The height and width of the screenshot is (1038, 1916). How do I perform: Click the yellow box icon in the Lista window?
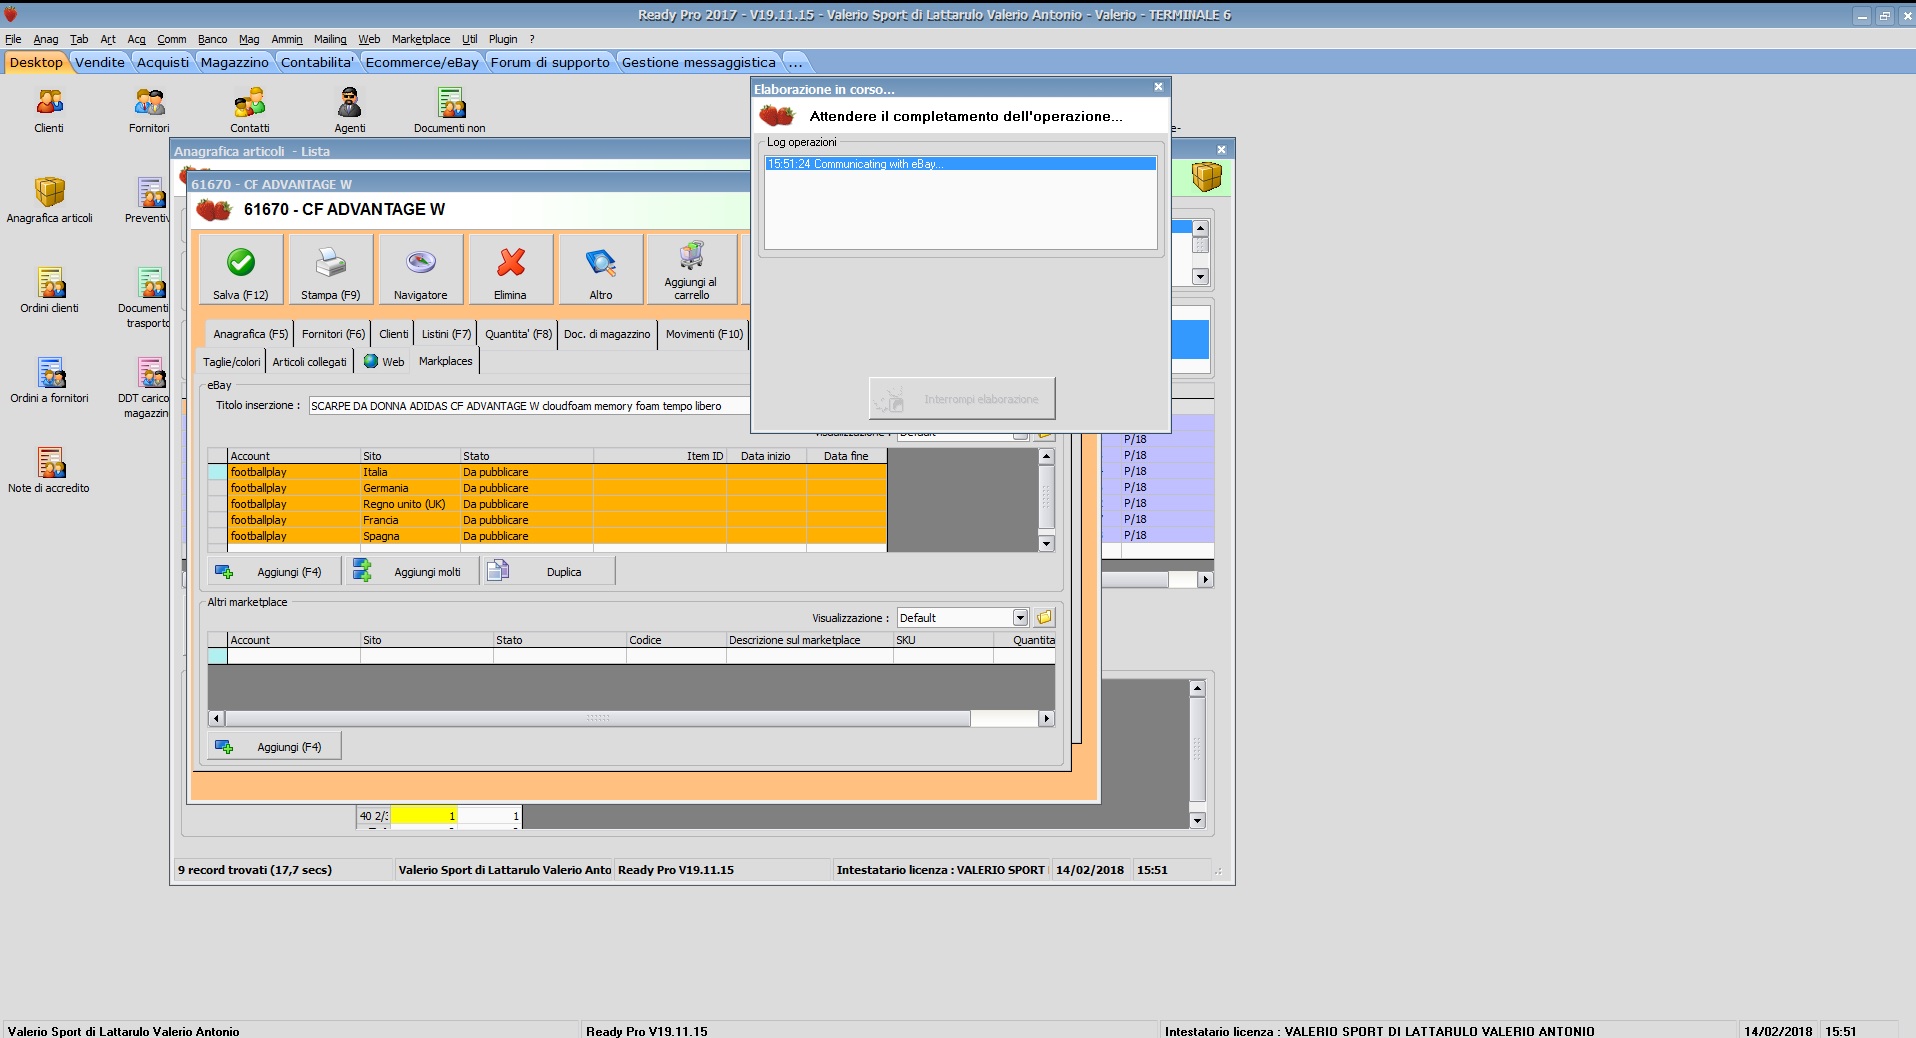1206,177
